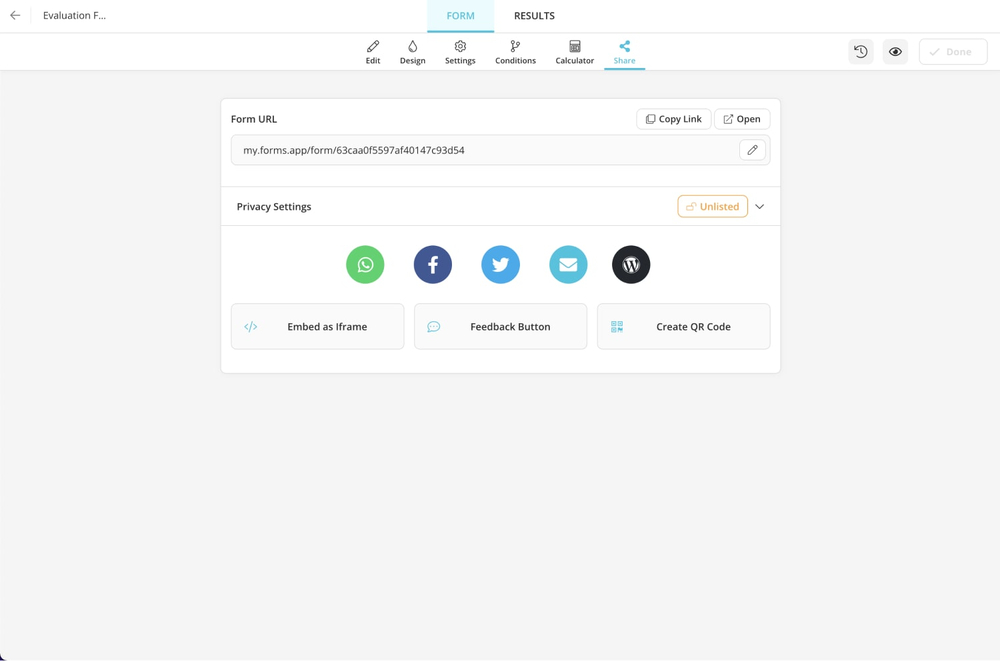Share form on Facebook
Image resolution: width=1000 pixels, height=661 pixels.
433,265
